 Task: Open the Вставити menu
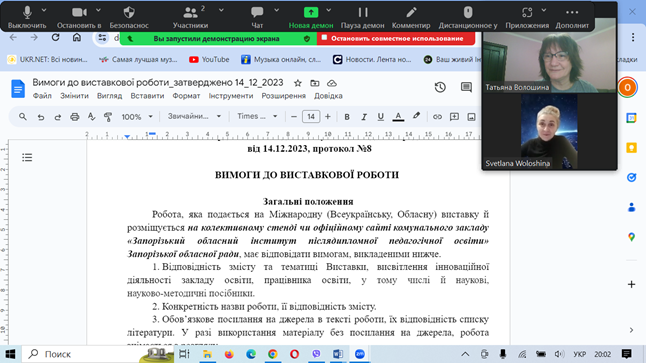coord(147,96)
